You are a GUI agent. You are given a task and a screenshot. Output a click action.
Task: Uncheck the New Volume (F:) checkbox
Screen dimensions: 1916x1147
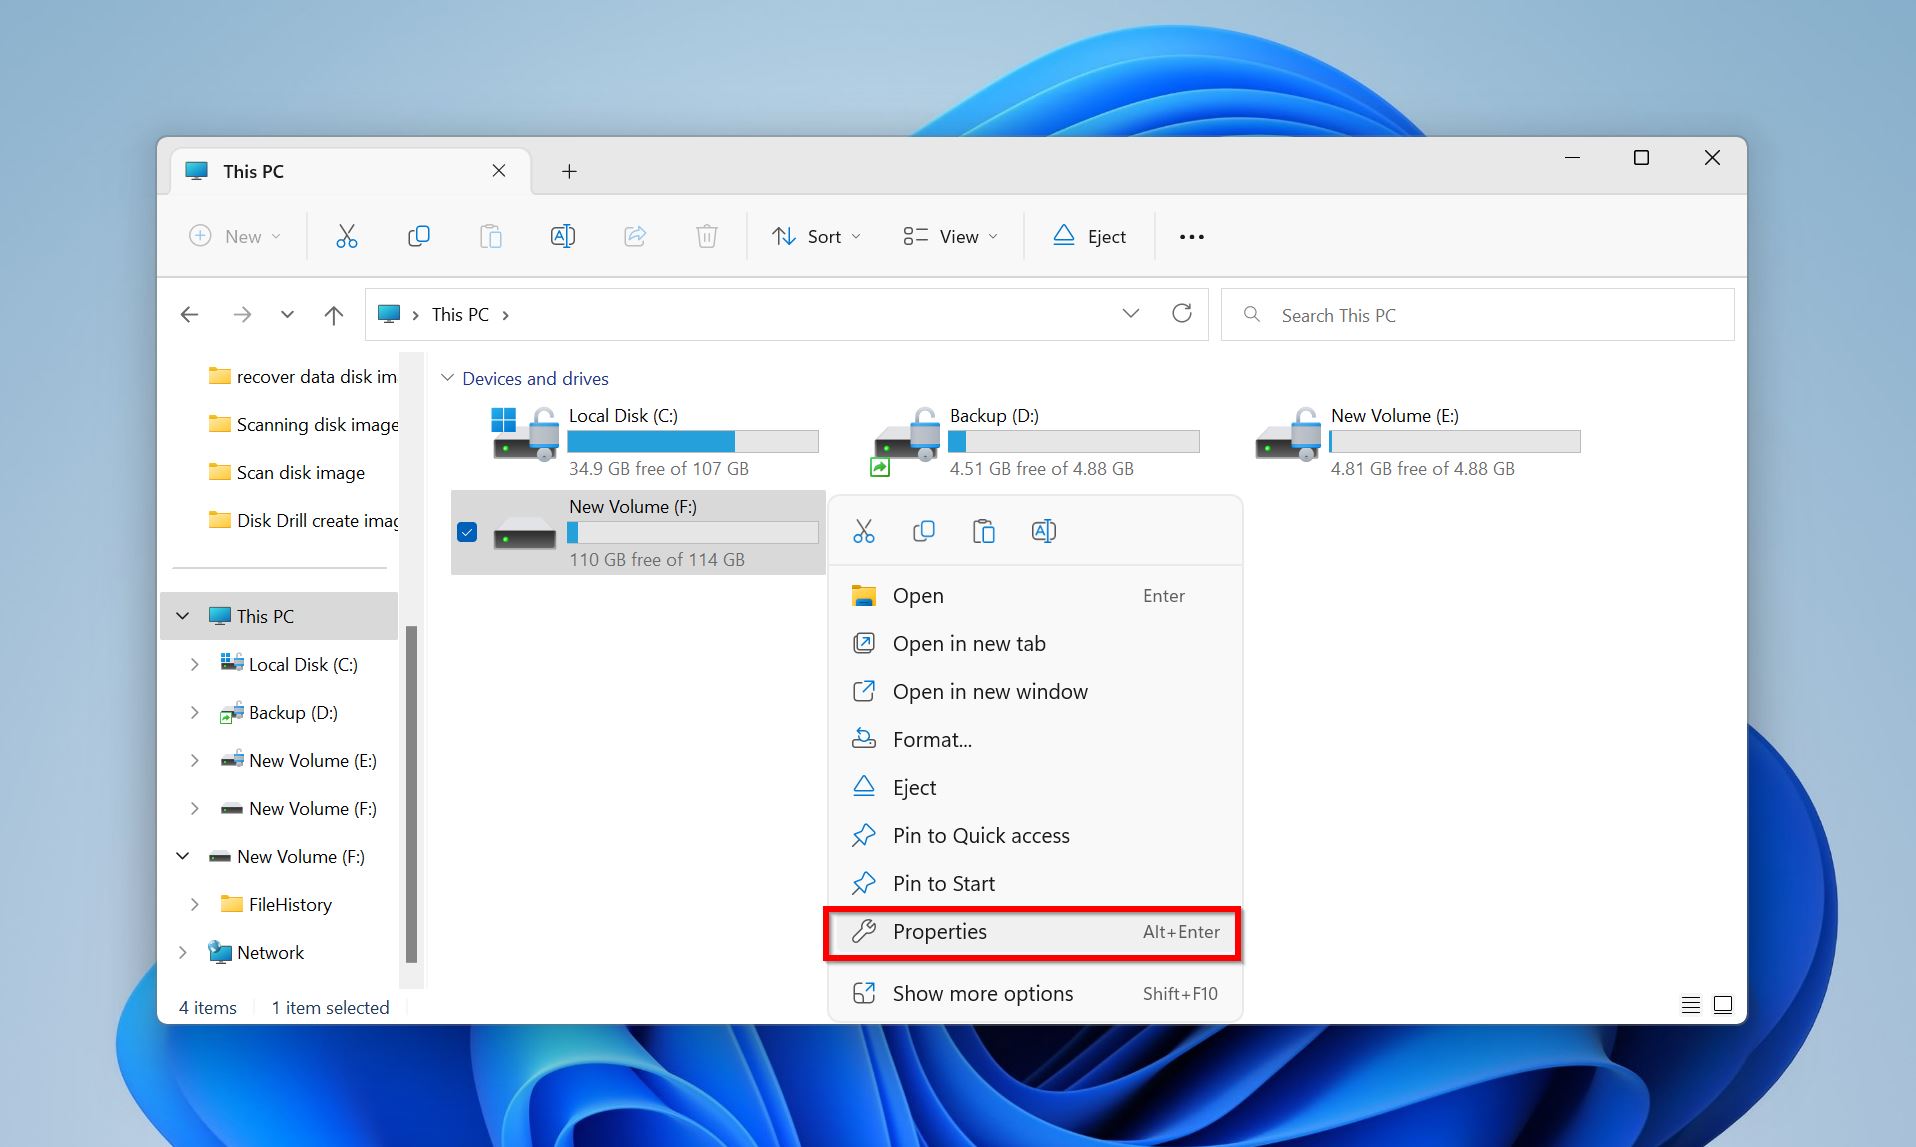click(467, 532)
